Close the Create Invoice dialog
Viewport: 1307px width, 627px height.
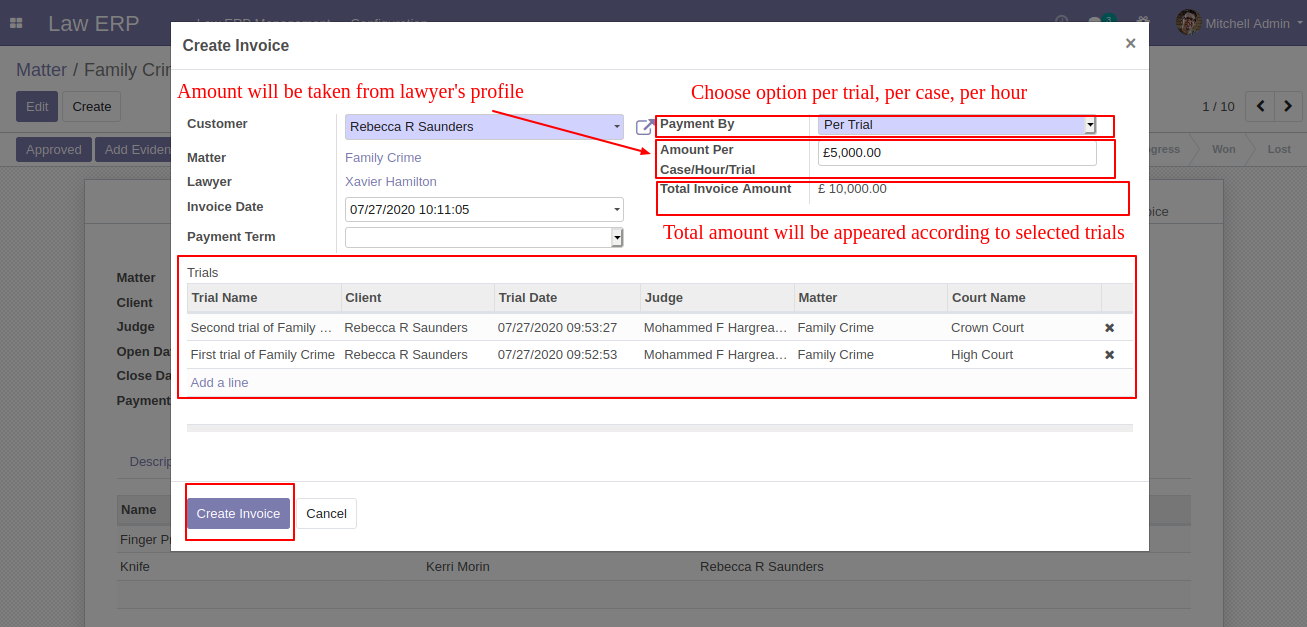tap(1130, 43)
